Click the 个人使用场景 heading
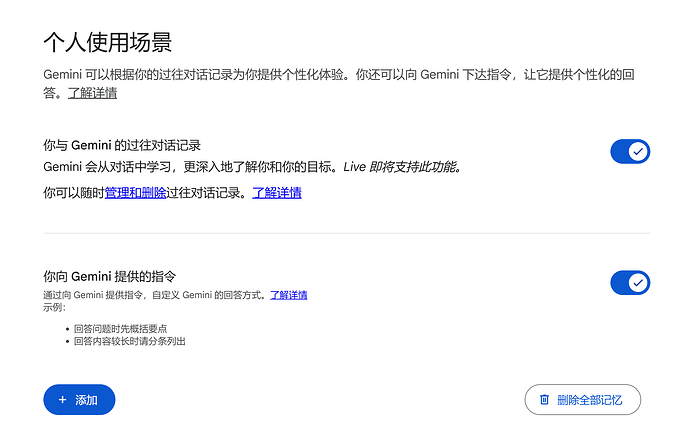The width and height of the screenshot is (690, 439). pyautogui.click(x=107, y=42)
